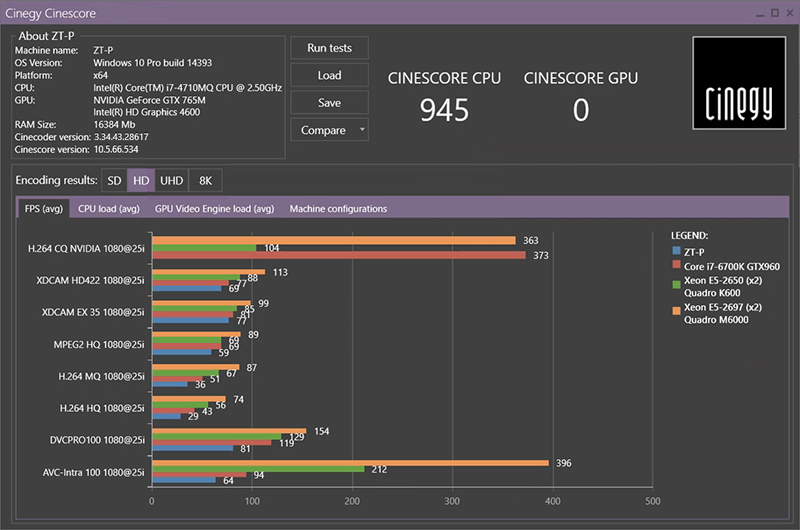Save the benchmark results
800x530 pixels.
pyautogui.click(x=329, y=103)
